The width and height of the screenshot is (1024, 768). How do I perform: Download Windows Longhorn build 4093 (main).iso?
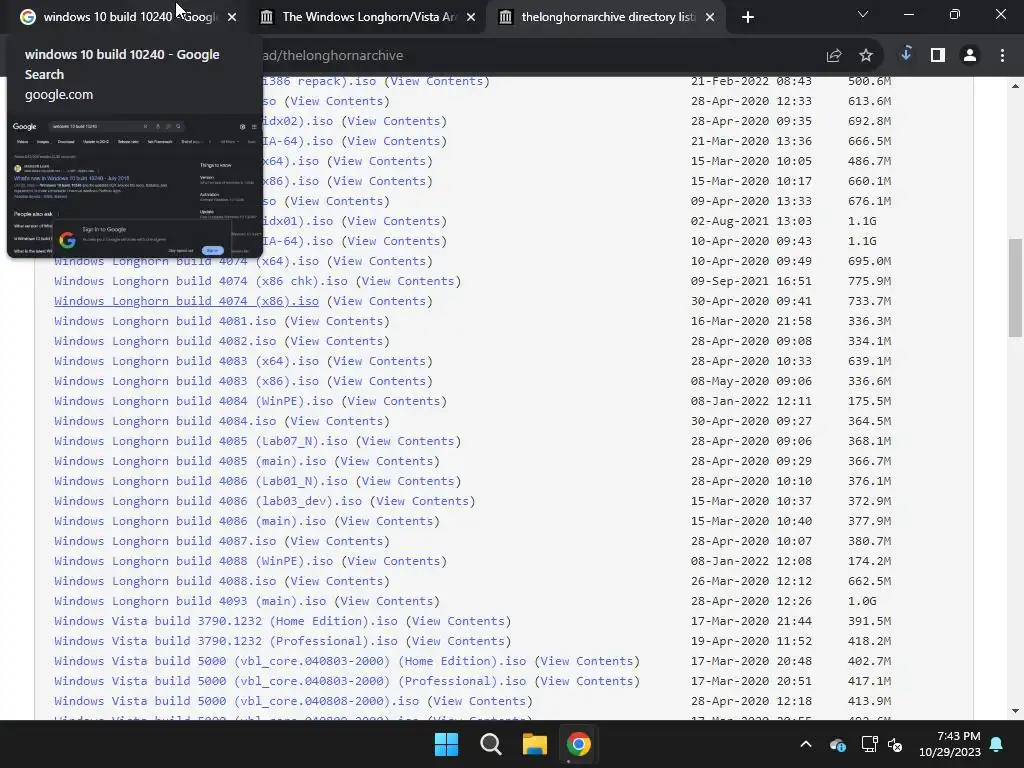(190, 601)
